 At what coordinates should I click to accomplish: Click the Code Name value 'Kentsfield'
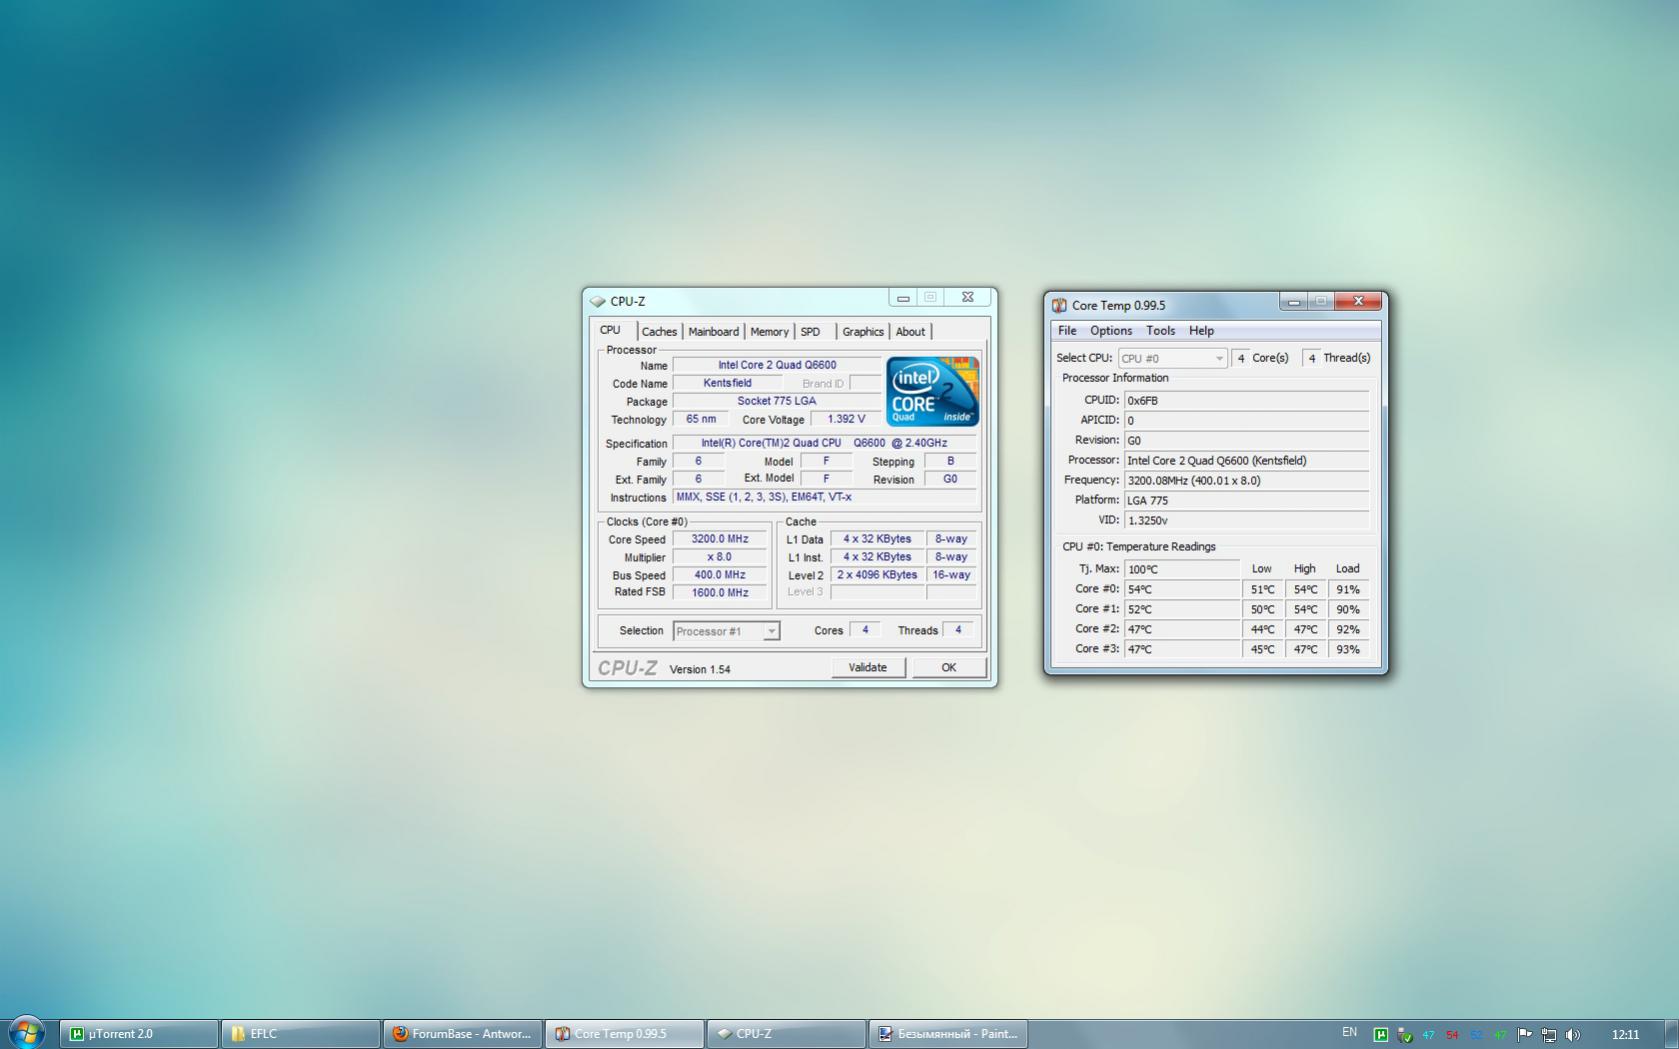pyautogui.click(x=727, y=383)
